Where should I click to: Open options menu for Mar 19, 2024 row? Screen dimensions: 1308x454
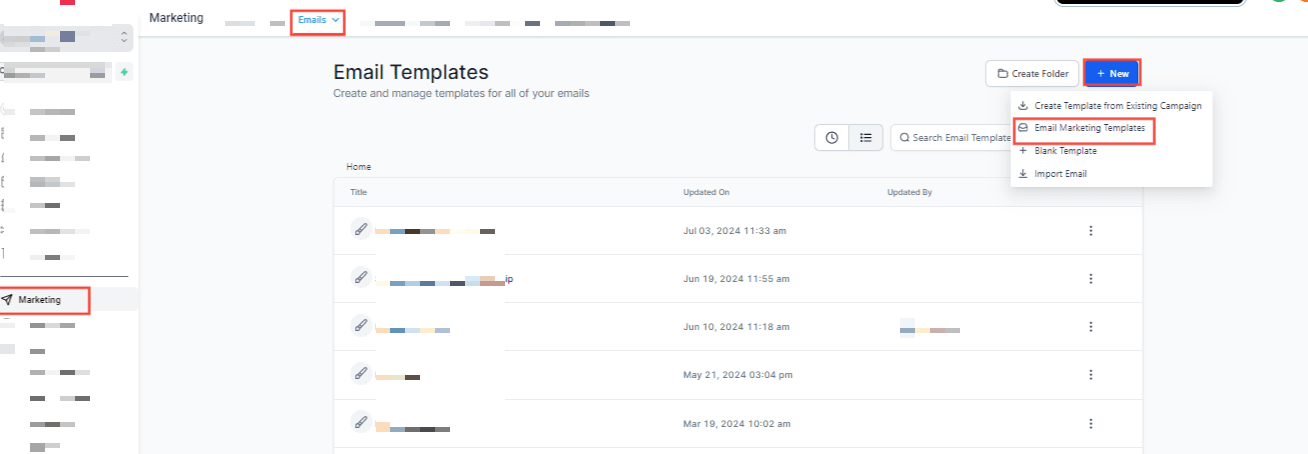1090,423
